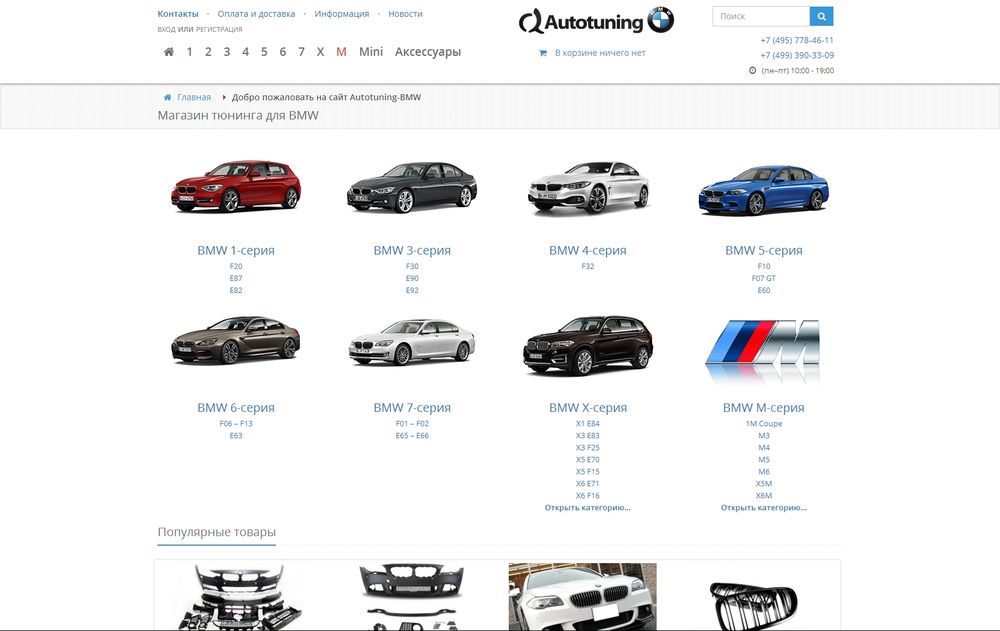1000x631 pixels.
Task: Click F07 GT under BMW 5-серия
Action: 764,278
